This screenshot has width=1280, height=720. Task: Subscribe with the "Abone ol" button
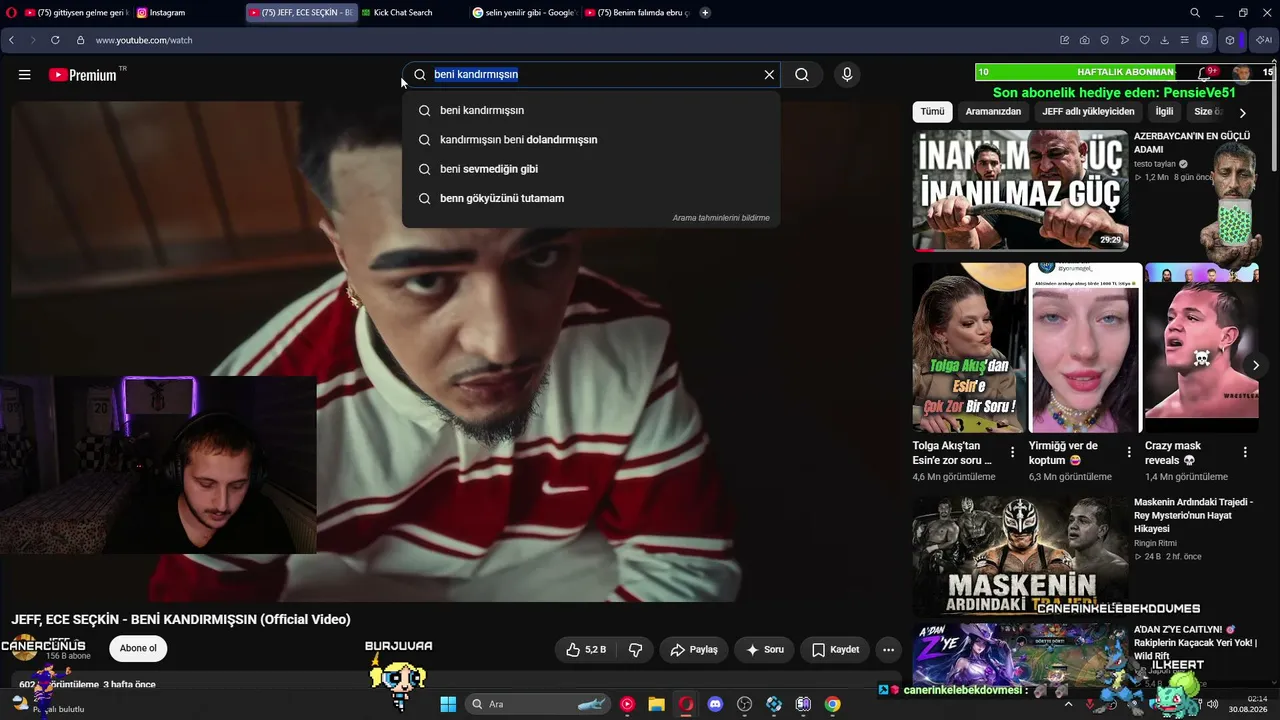pyautogui.click(x=138, y=648)
